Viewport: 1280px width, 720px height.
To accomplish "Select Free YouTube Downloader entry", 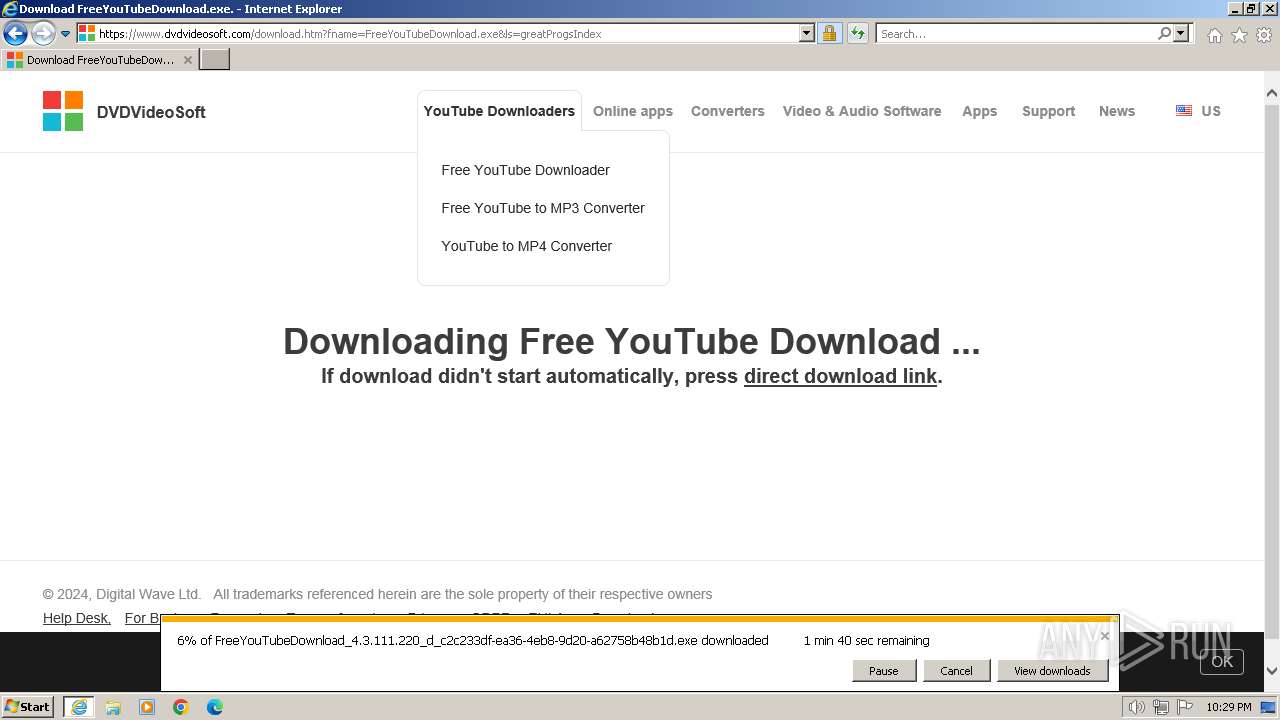I will (526, 170).
